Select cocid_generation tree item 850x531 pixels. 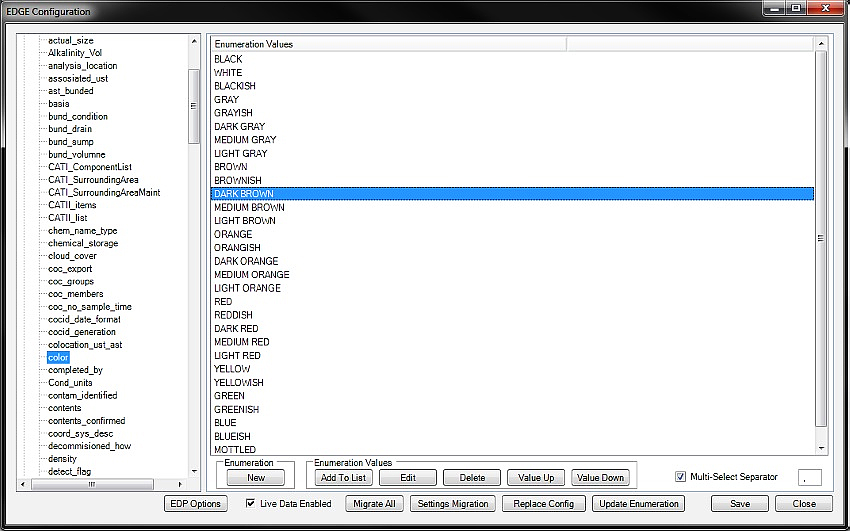click(x=81, y=332)
